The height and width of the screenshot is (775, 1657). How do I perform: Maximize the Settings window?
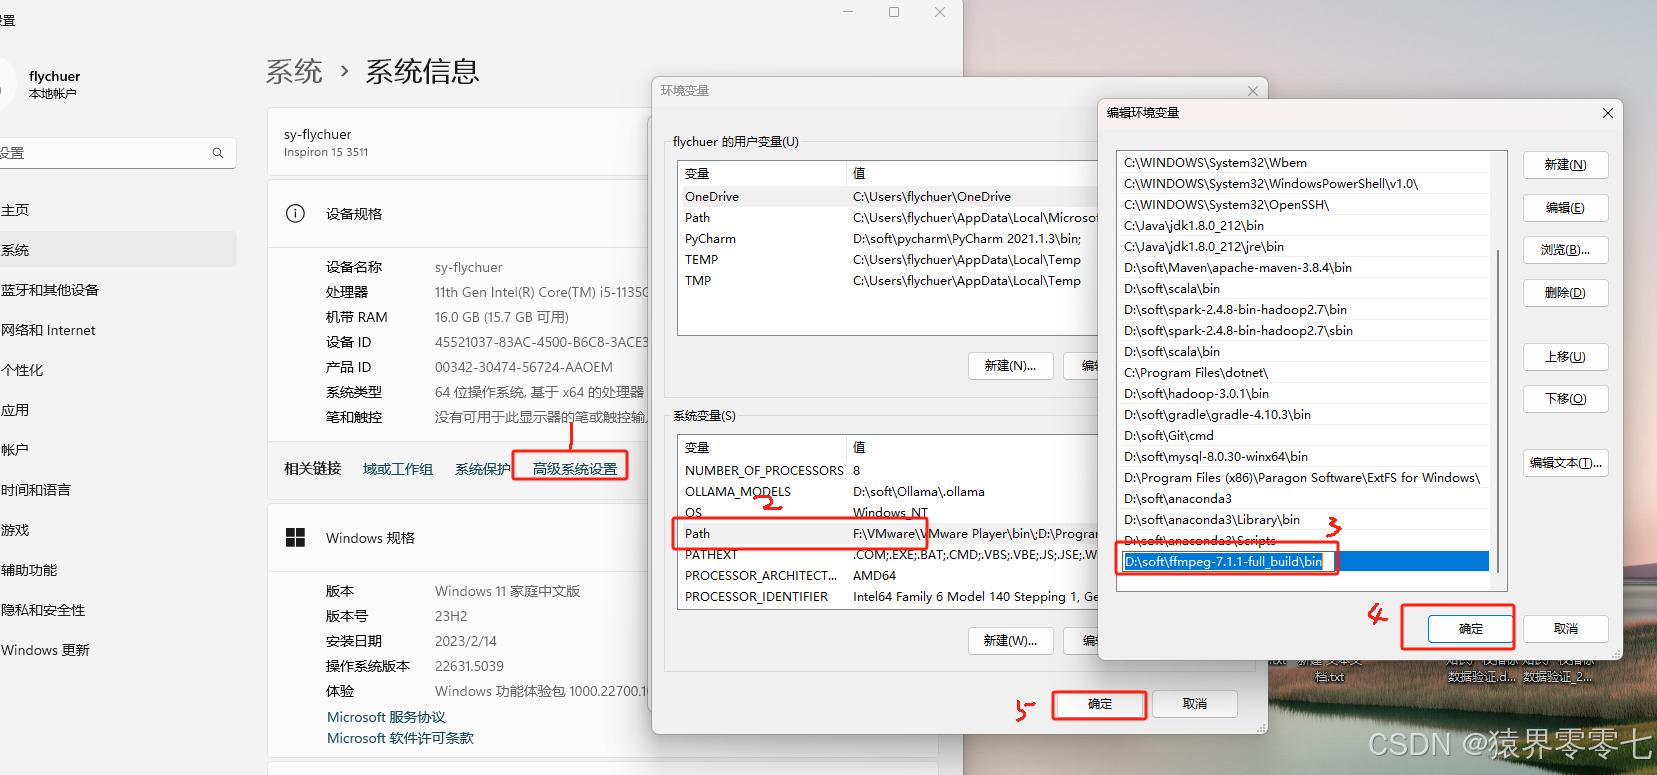(x=894, y=12)
